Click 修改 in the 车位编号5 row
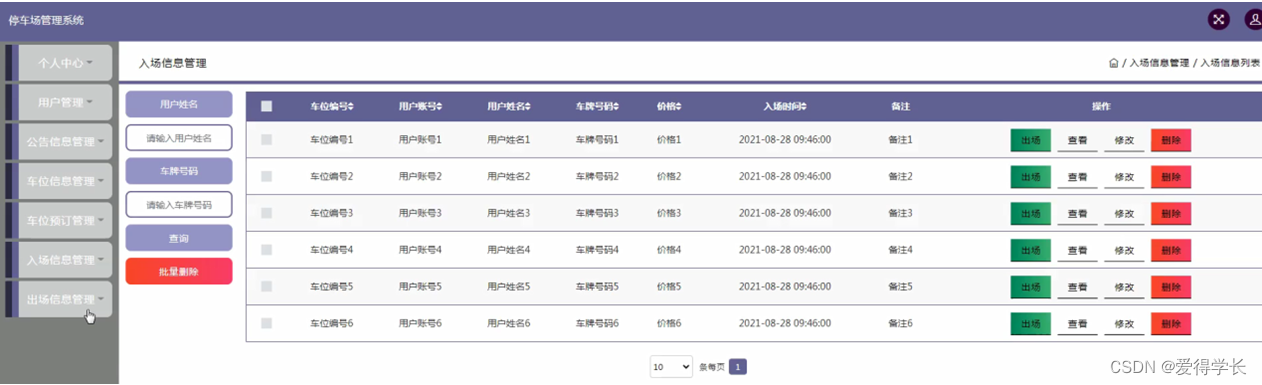Screen dimensions: 1262x385 [1124, 288]
